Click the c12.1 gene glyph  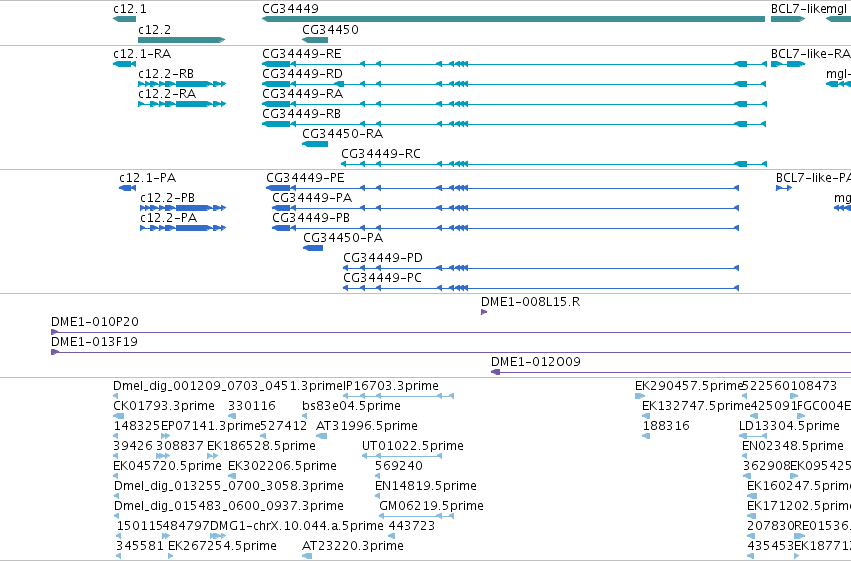[124, 19]
